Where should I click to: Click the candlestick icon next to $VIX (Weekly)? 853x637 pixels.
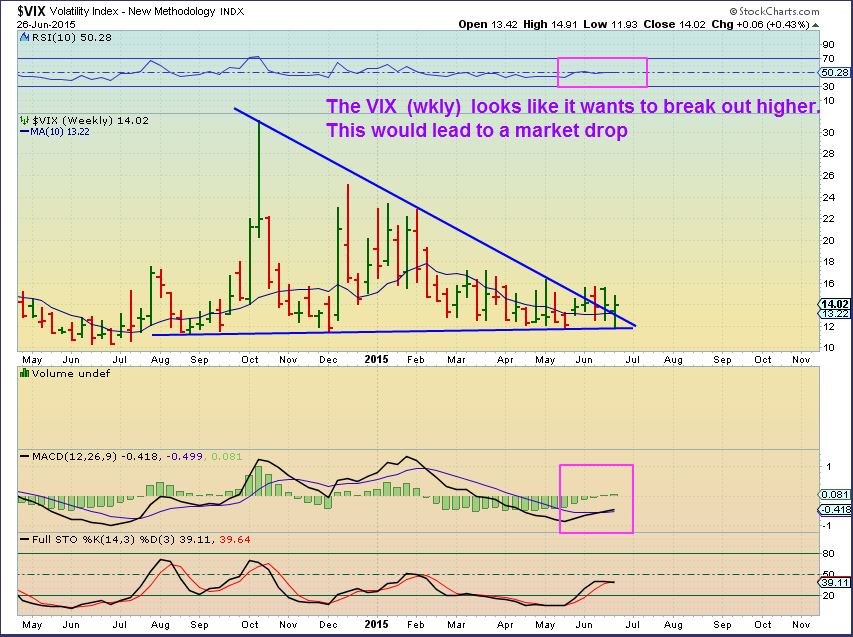point(24,120)
